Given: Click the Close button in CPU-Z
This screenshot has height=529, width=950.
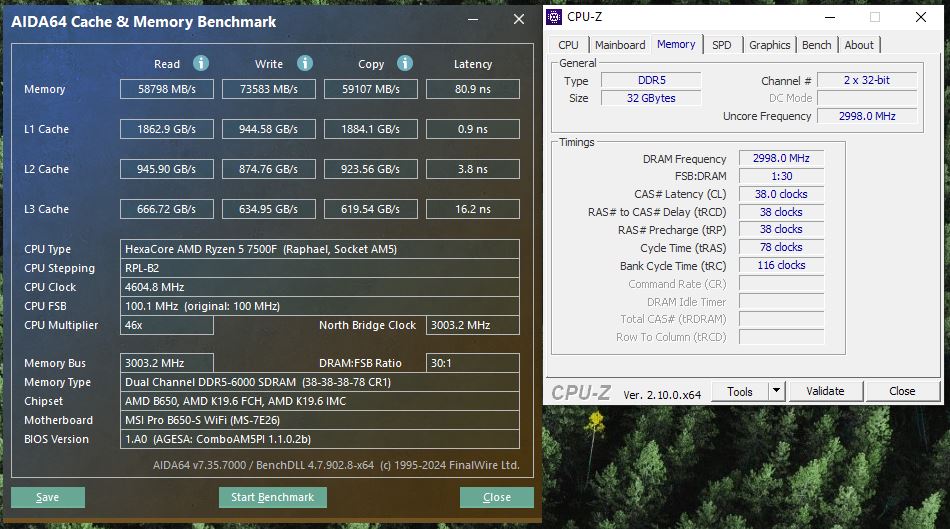Looking at the screenshot, I should click(902, 391).
